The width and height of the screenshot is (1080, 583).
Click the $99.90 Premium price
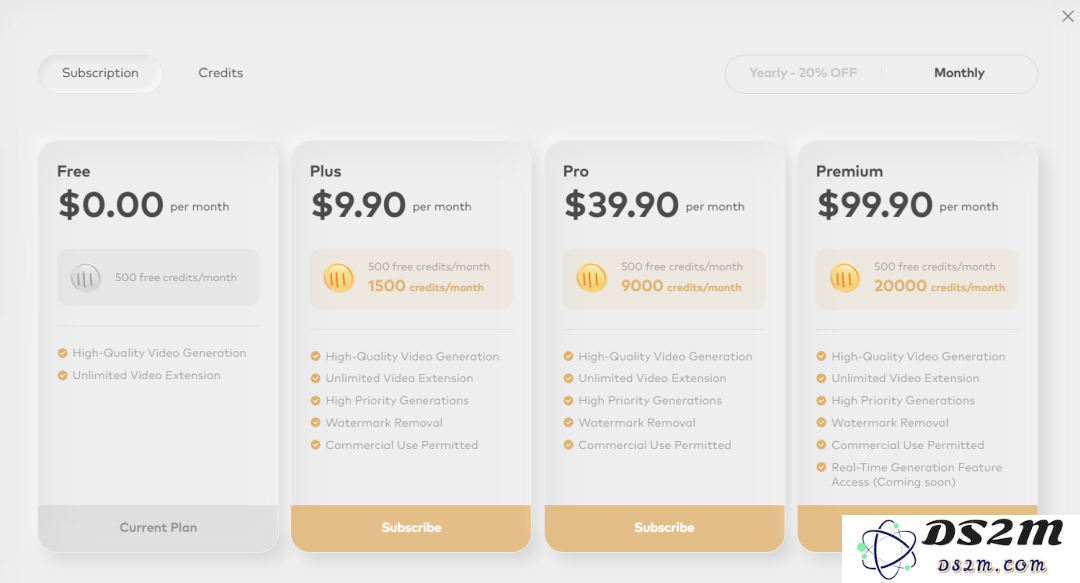click(x=875, y=205)
